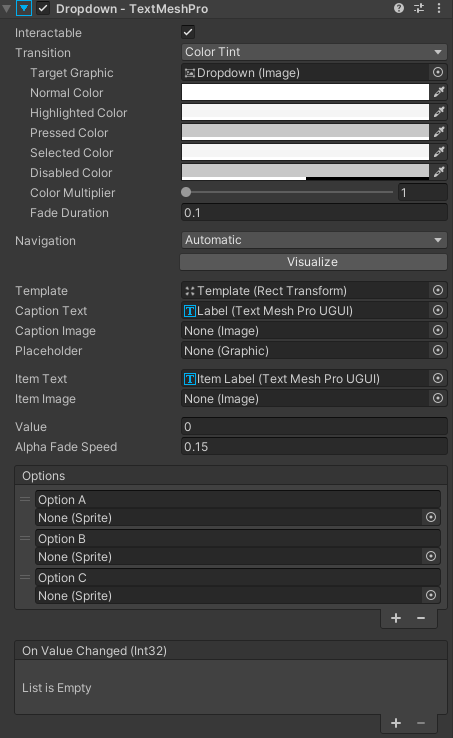Click the Color Multiplier slider handle
Viewport: 453px width, 738px height.
coord(186,192)
